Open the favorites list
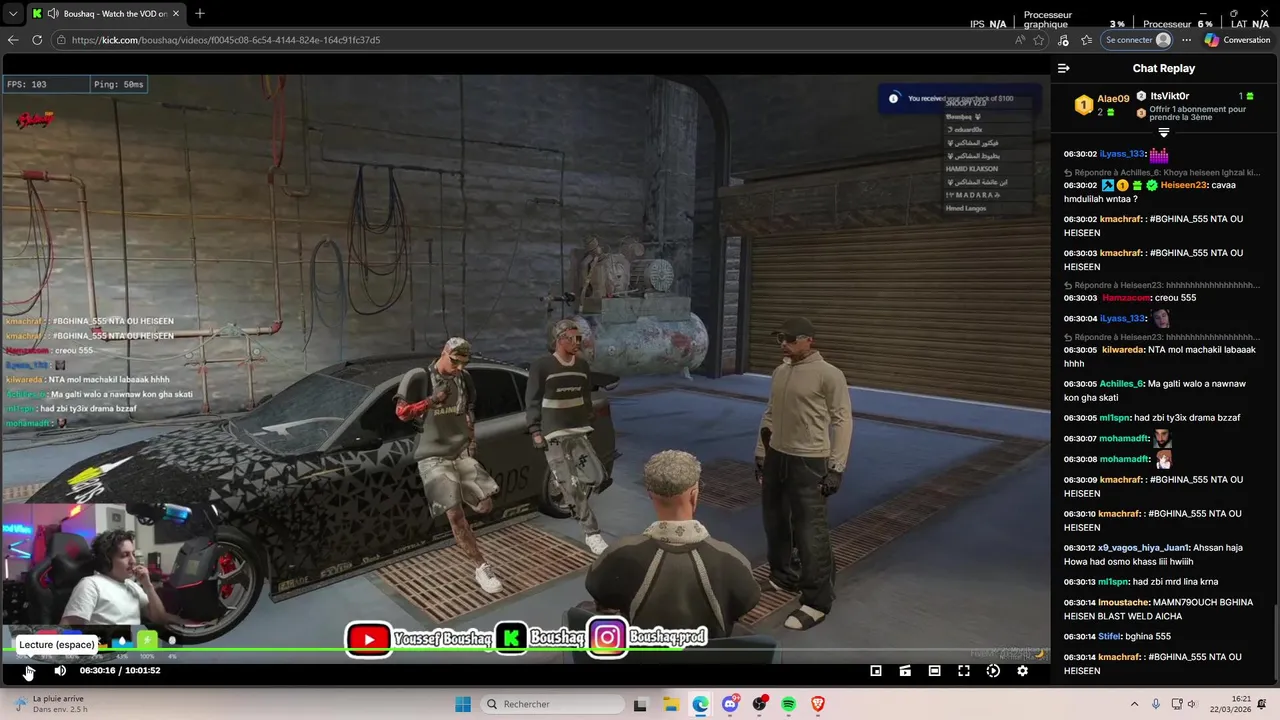Image resolution: width=1280 pixels, height=720 pixels. [1086, 40]
